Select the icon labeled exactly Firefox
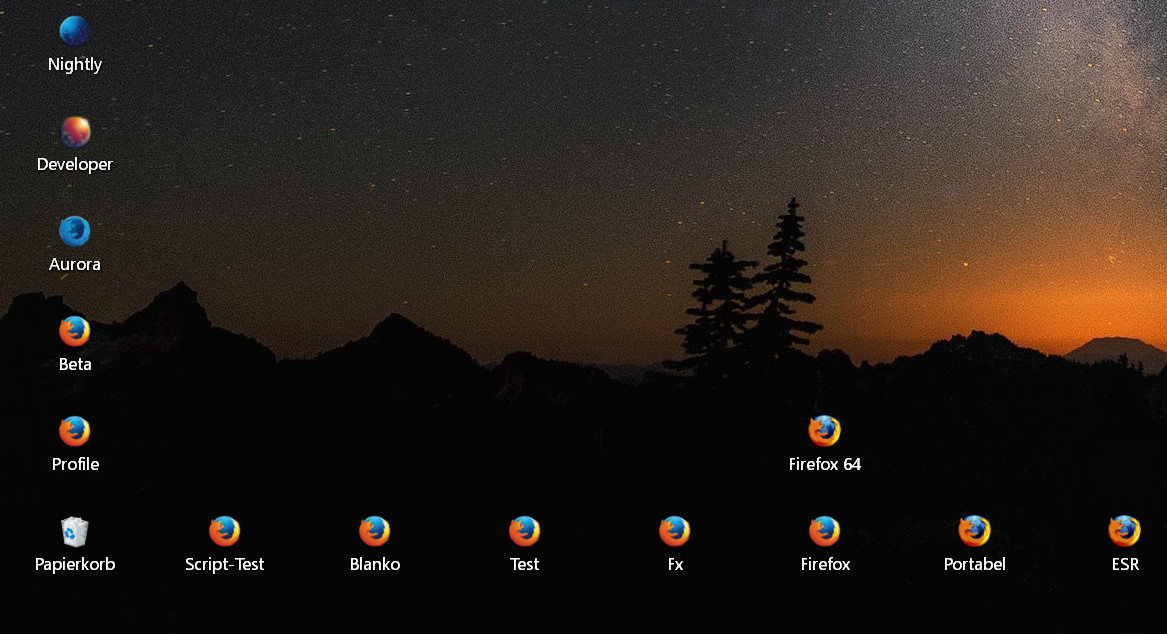This screenshot has height=634, width=1167. click(x=825, y=531)
